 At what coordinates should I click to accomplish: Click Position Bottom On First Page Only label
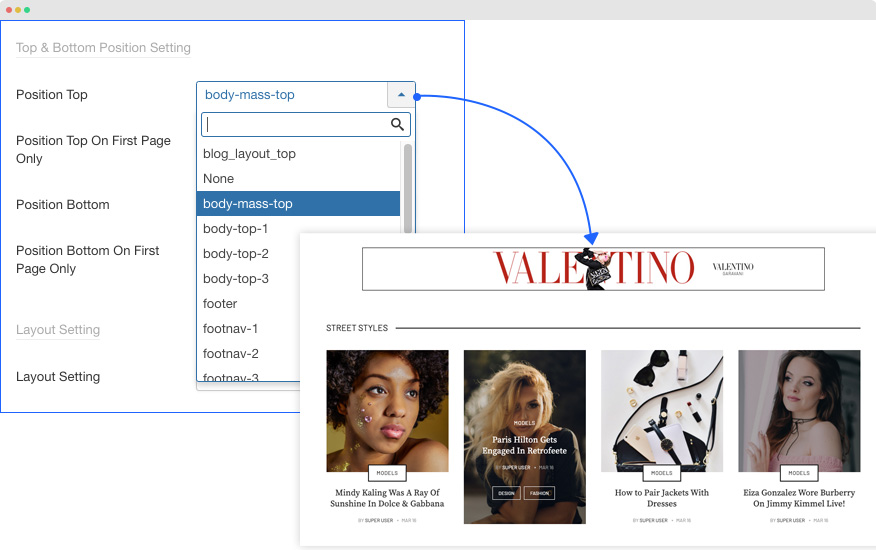pos(88,259)
